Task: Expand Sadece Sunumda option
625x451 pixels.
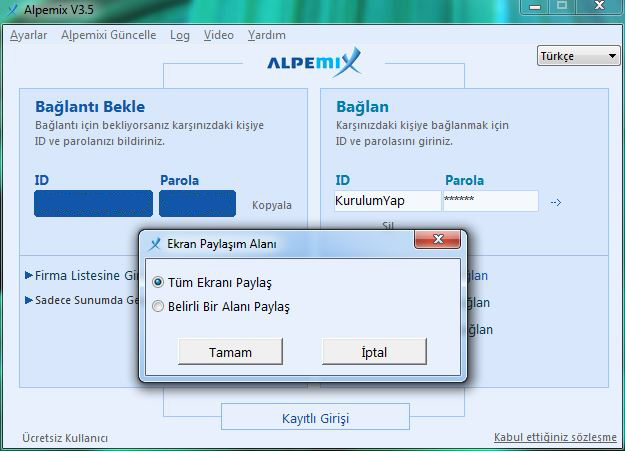Action: [x=82, y=300]
